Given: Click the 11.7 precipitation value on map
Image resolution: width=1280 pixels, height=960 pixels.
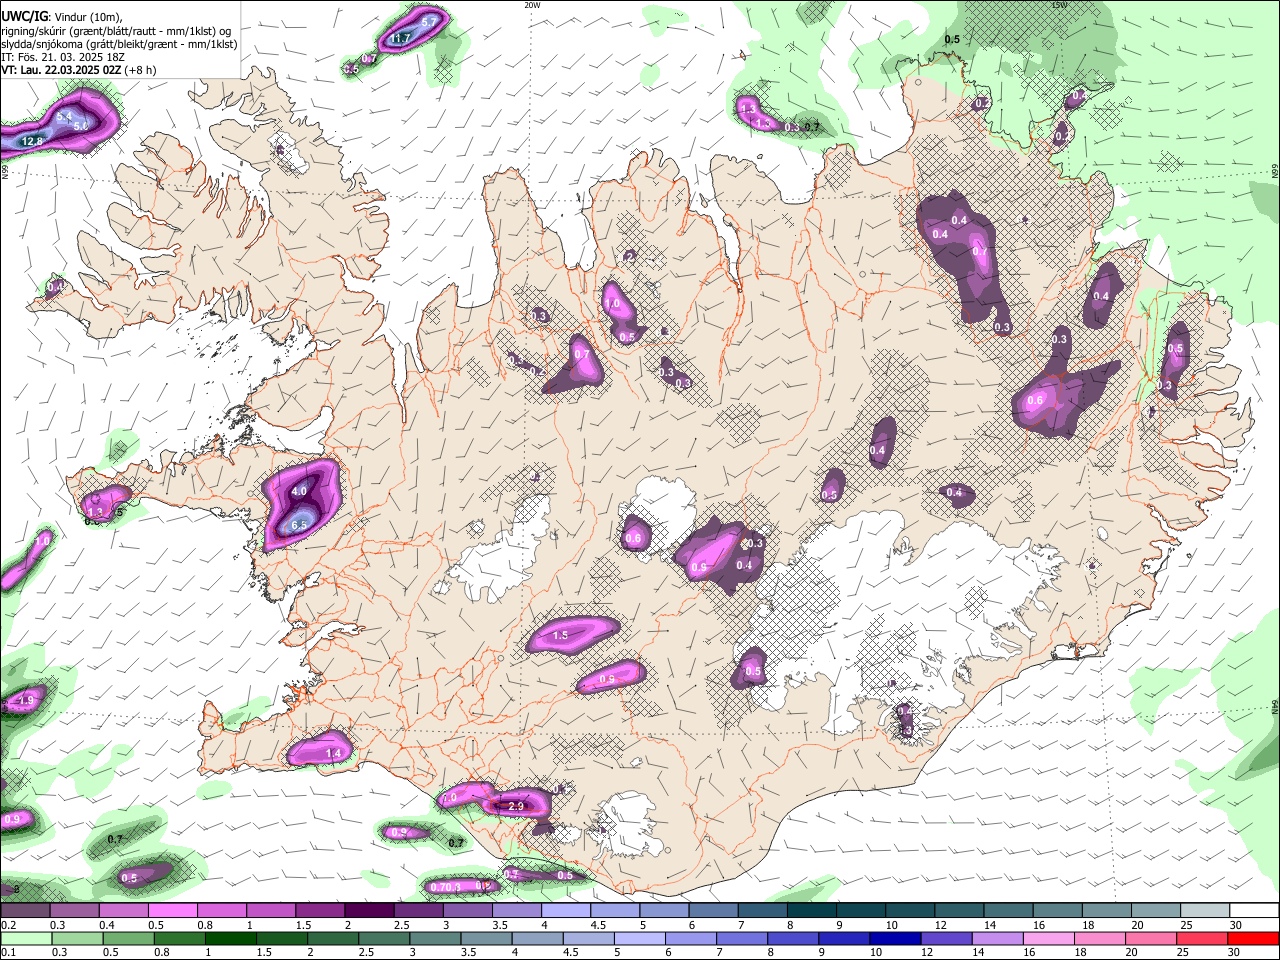Looking at the screenshot, I should click(x=400, y=39).
